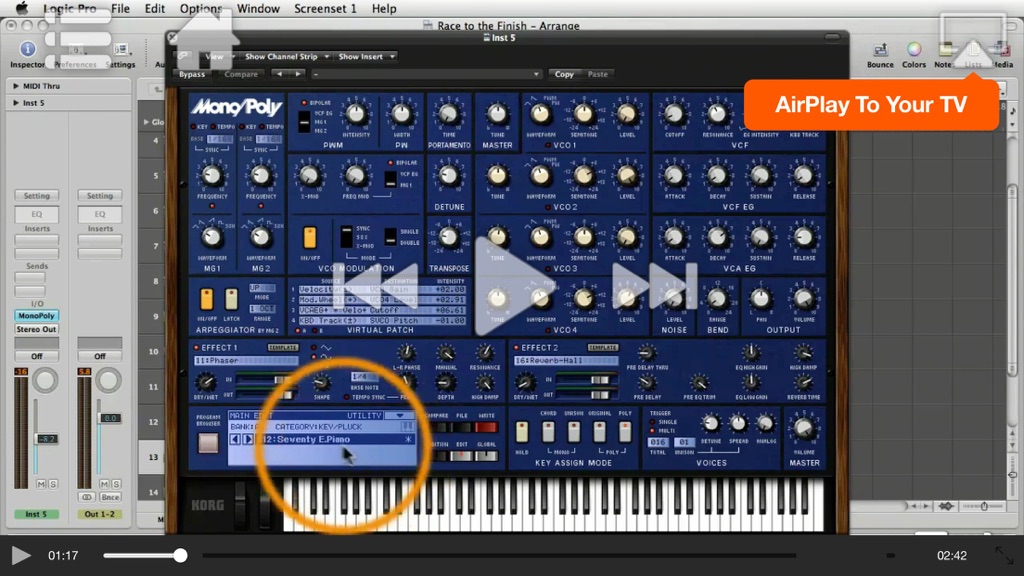Click the Write red button
This screenshot has width=1024, height=576.
(486, 427)
